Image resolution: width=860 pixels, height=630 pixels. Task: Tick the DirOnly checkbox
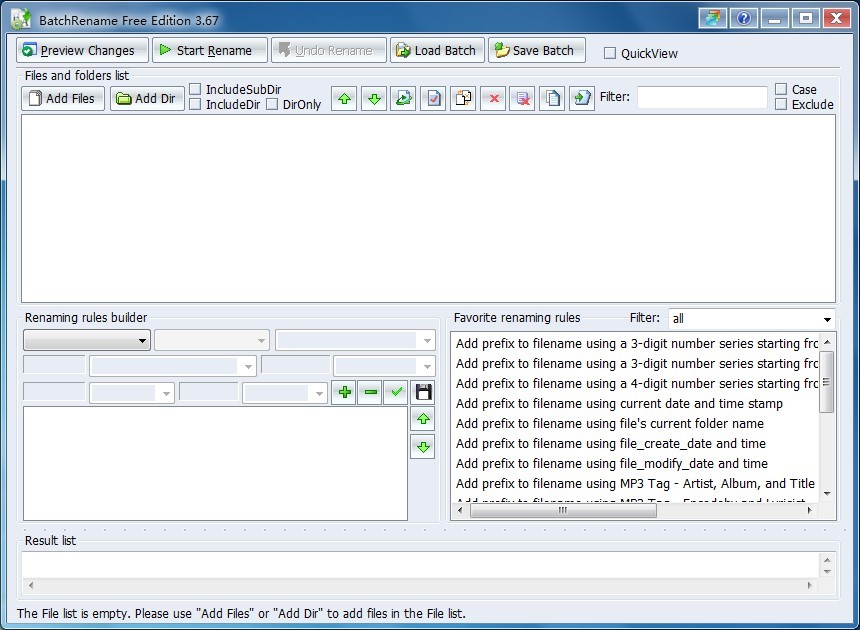pos(272,104)
